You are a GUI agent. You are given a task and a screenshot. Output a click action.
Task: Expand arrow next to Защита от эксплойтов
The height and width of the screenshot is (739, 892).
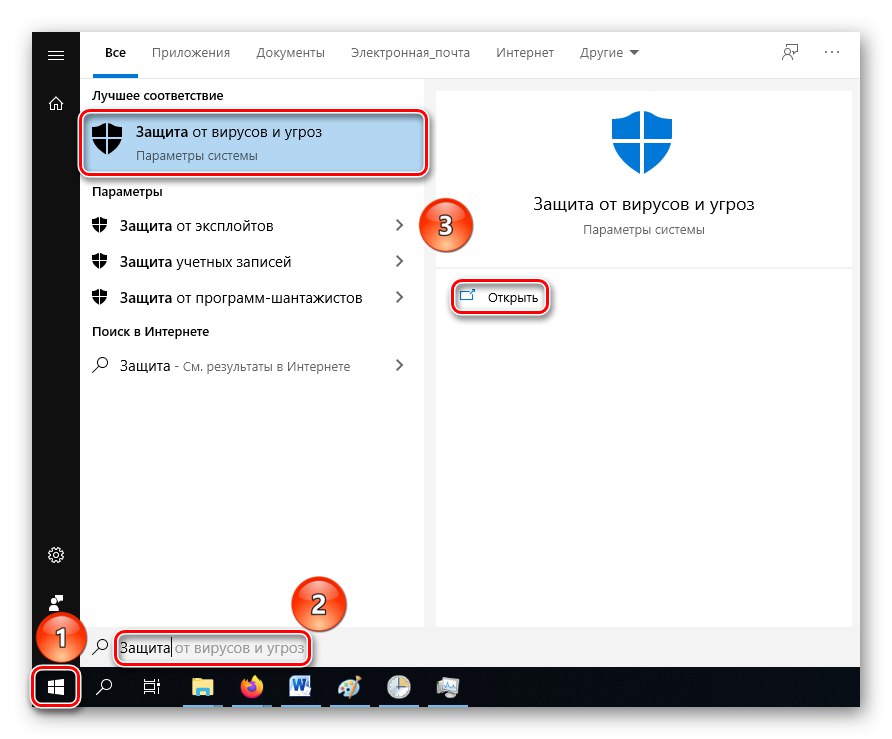coord(399,226)
